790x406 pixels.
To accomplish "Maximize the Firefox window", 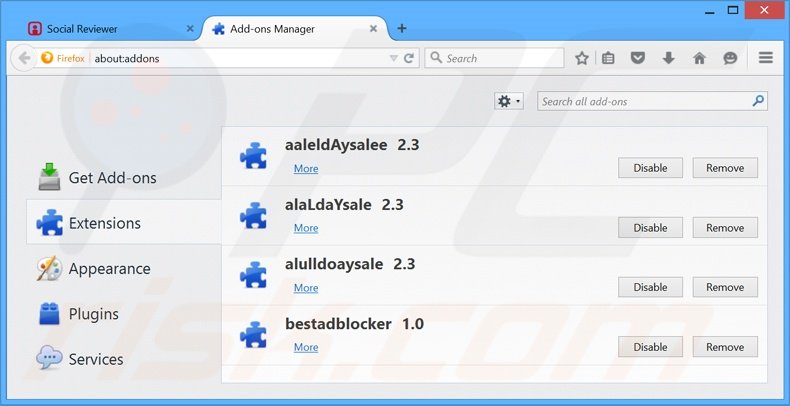I will pyautogui.click(x=733, y=10).
